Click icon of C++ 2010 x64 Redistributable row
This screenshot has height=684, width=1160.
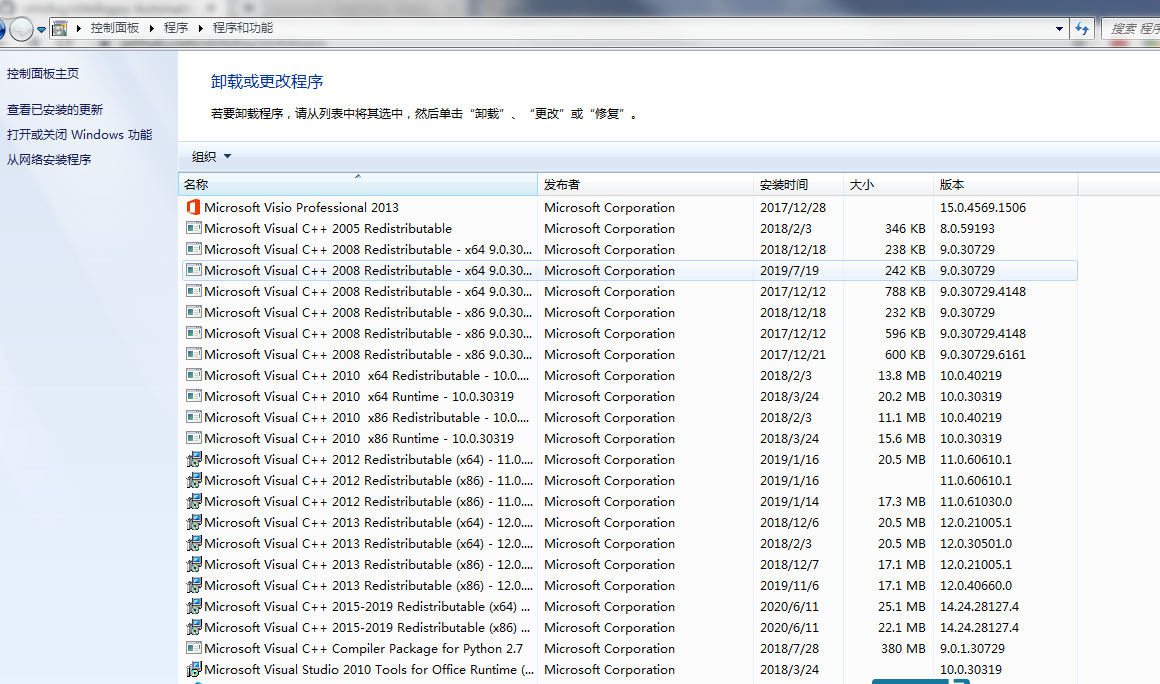[194, 376]
